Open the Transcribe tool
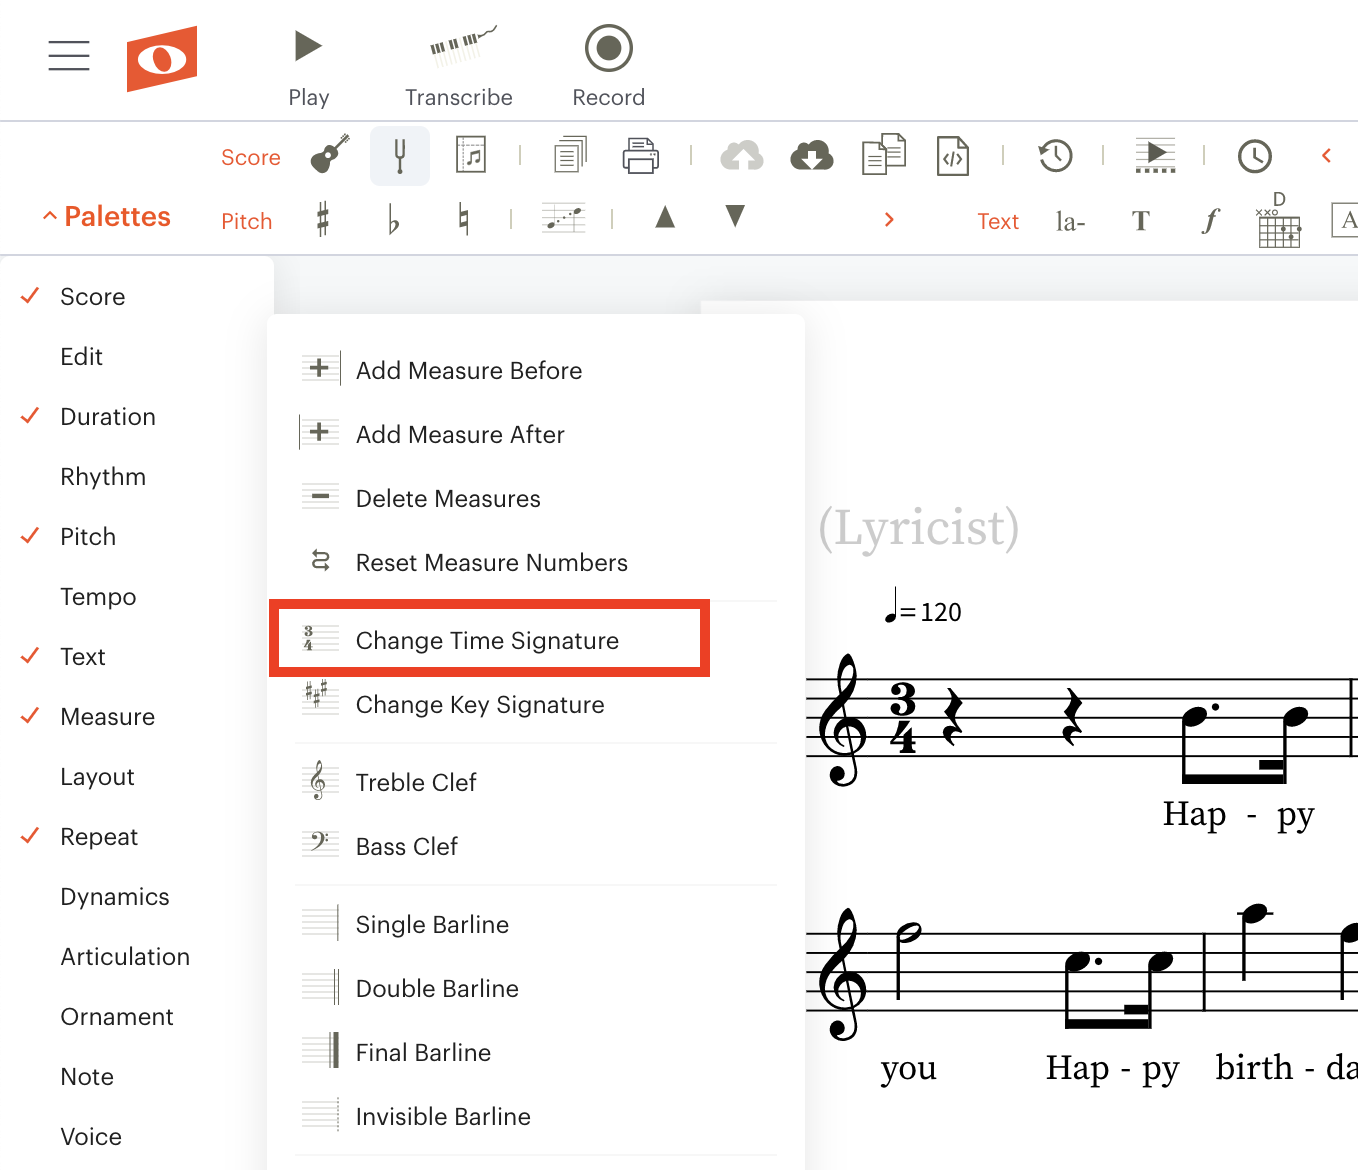Screen dimensions: 1358x1170 (x=459, y=68)
